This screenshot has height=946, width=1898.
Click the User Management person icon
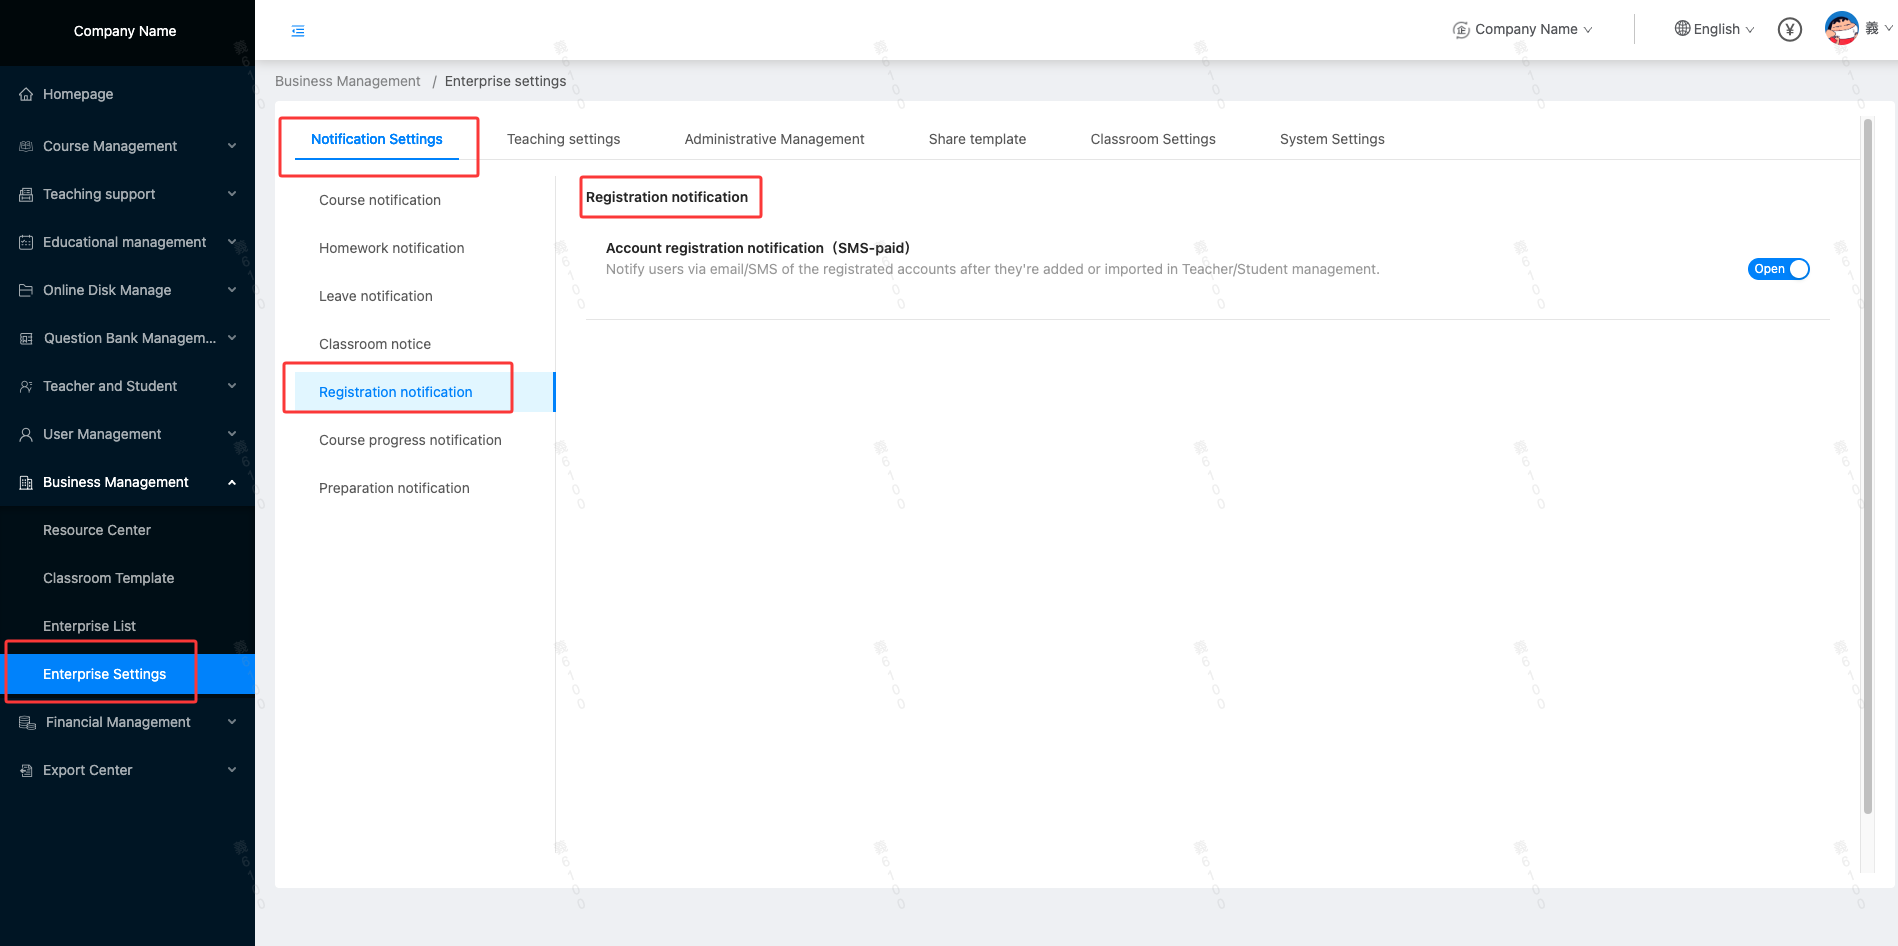(x=25, y=434)
